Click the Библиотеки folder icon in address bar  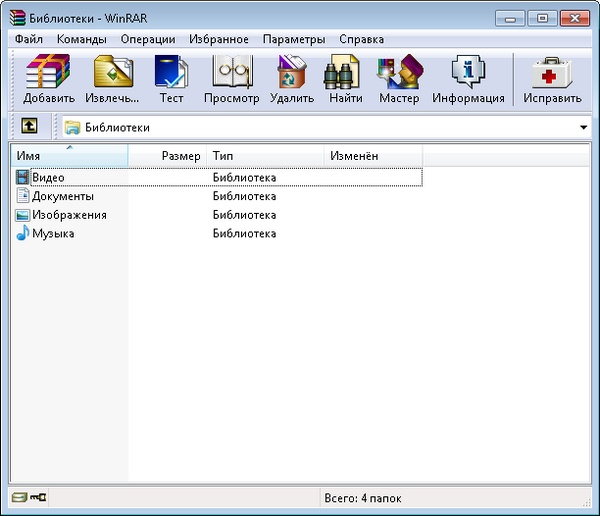tap(72, 127)
